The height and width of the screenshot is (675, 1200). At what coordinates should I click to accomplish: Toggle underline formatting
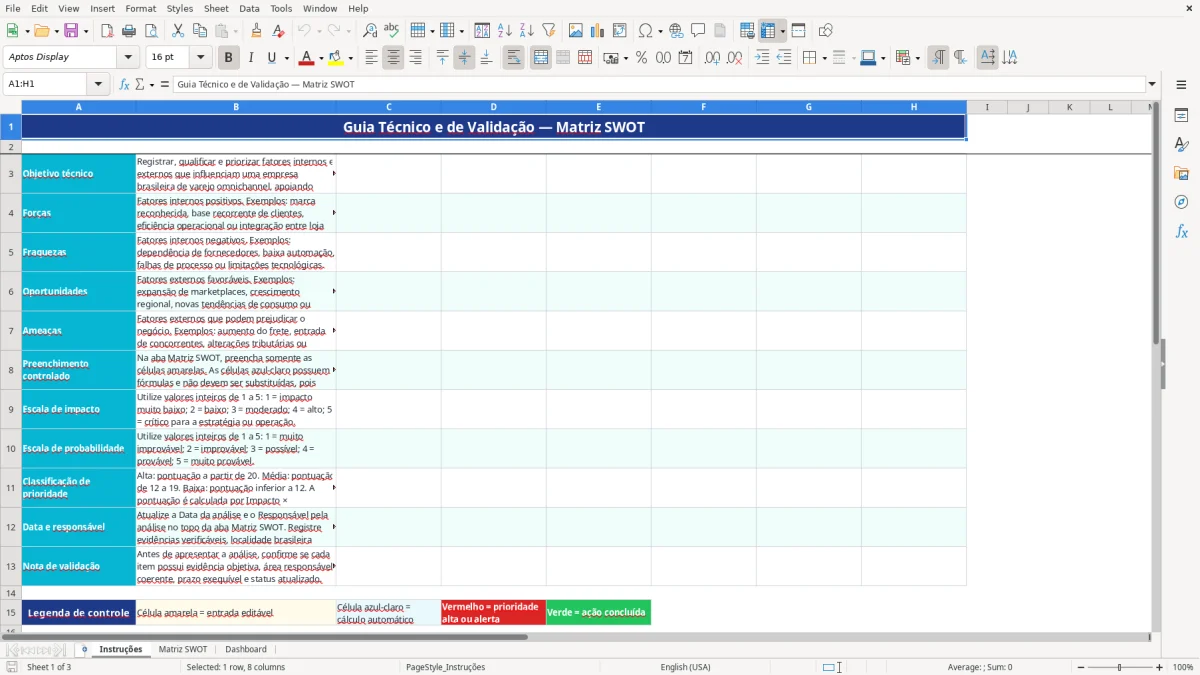pos(272,57)
